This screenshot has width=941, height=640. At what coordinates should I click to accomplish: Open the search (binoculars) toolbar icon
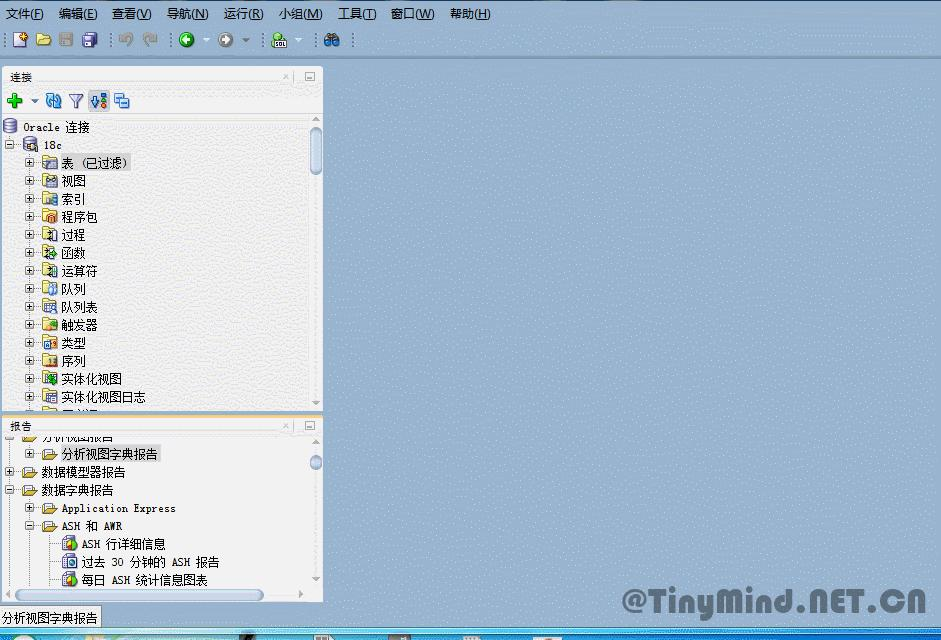click(x=331, y=40)
